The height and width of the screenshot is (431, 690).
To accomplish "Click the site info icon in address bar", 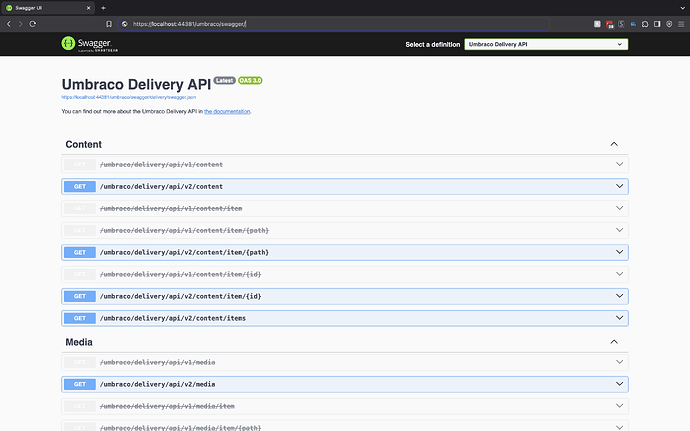I will 125,24.
